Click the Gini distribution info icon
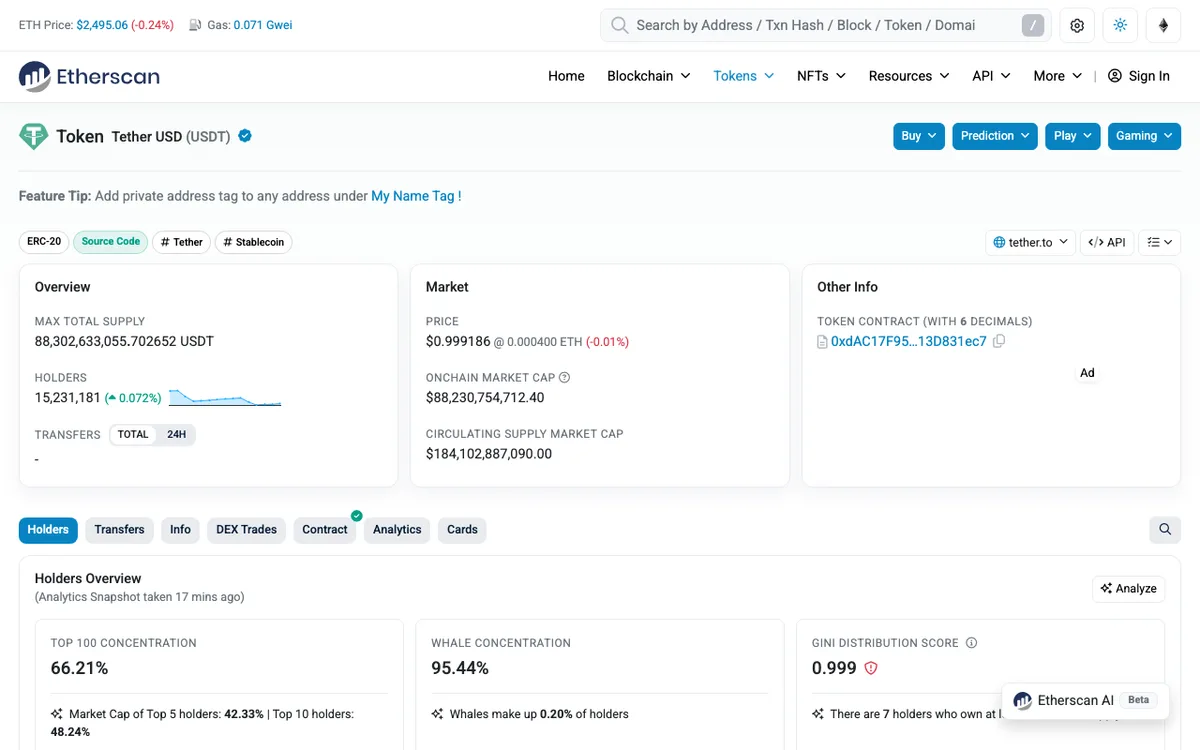 971,643
